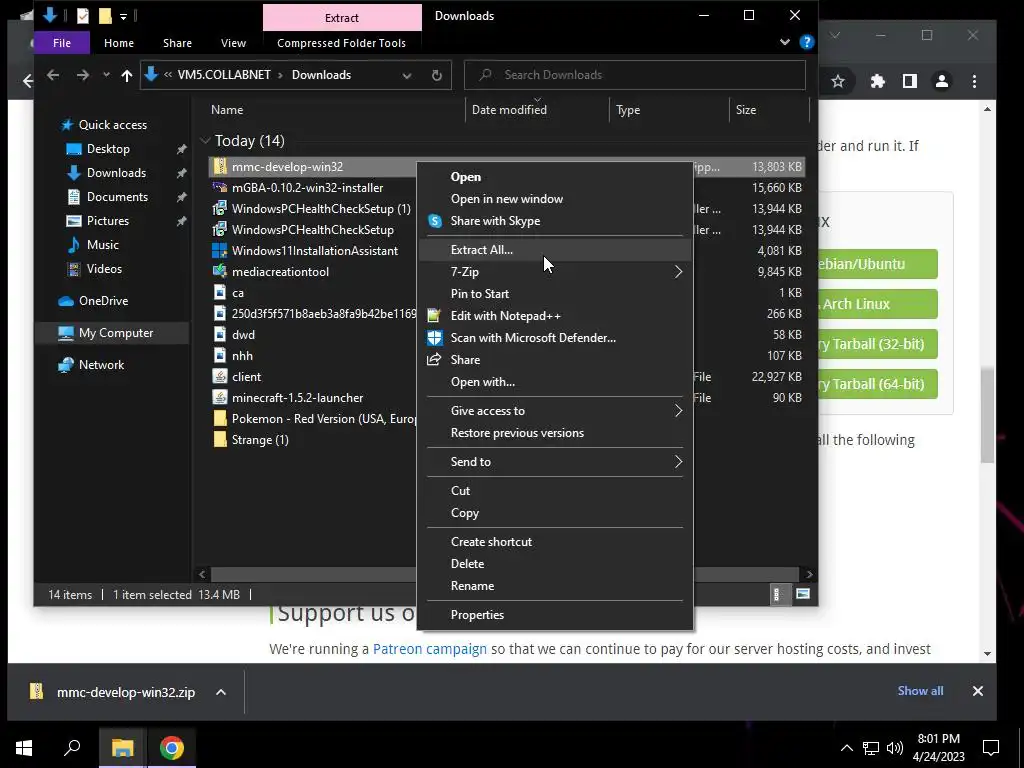This screenshot has height=768, width=1024.
Task: Click Debian/Ubuntu download button in Chrome
Action: point(877,264)
